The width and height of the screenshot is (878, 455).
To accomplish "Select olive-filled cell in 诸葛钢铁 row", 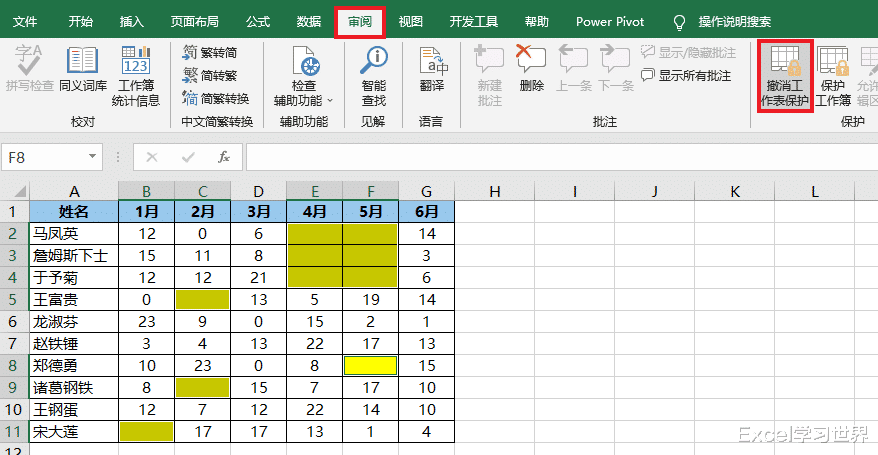I will 202,387.
